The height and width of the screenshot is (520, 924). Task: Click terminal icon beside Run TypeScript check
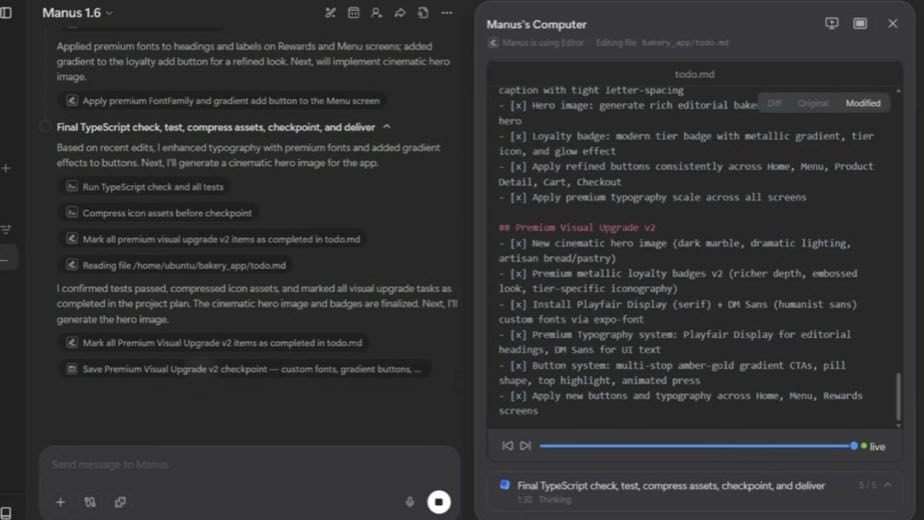(72, 187)
